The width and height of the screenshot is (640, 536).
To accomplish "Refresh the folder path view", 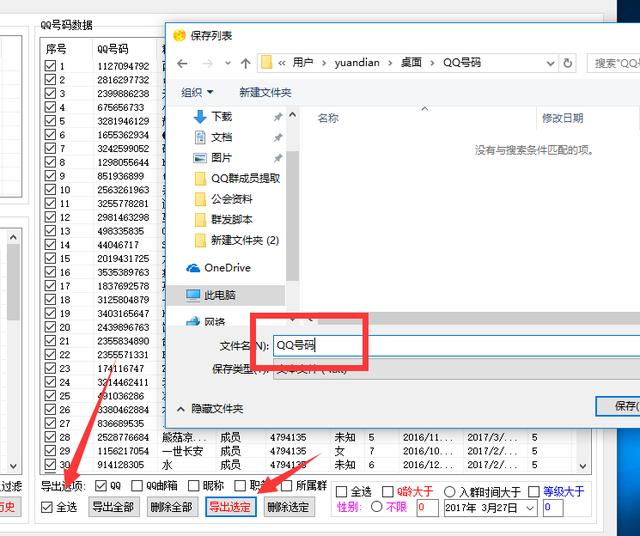I will (x=567, y=63).
